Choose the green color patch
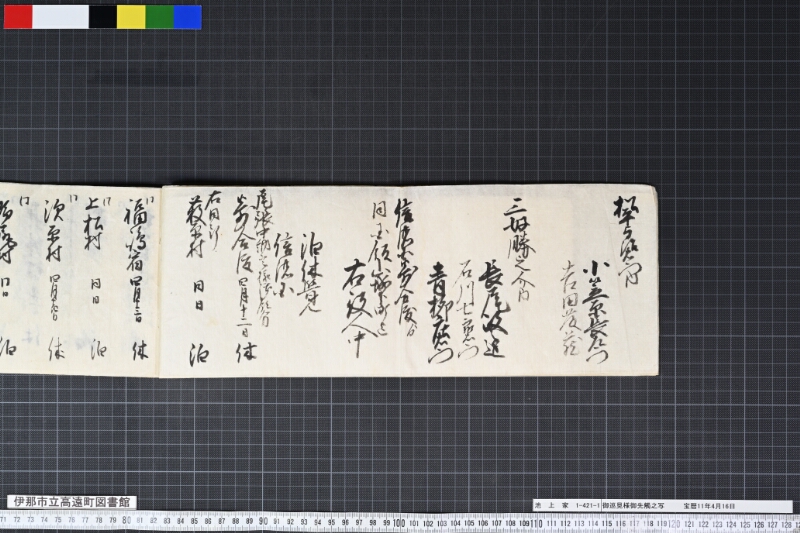This screenshot has width=800, height=533. pyautogui.click(x=160, y=17)
